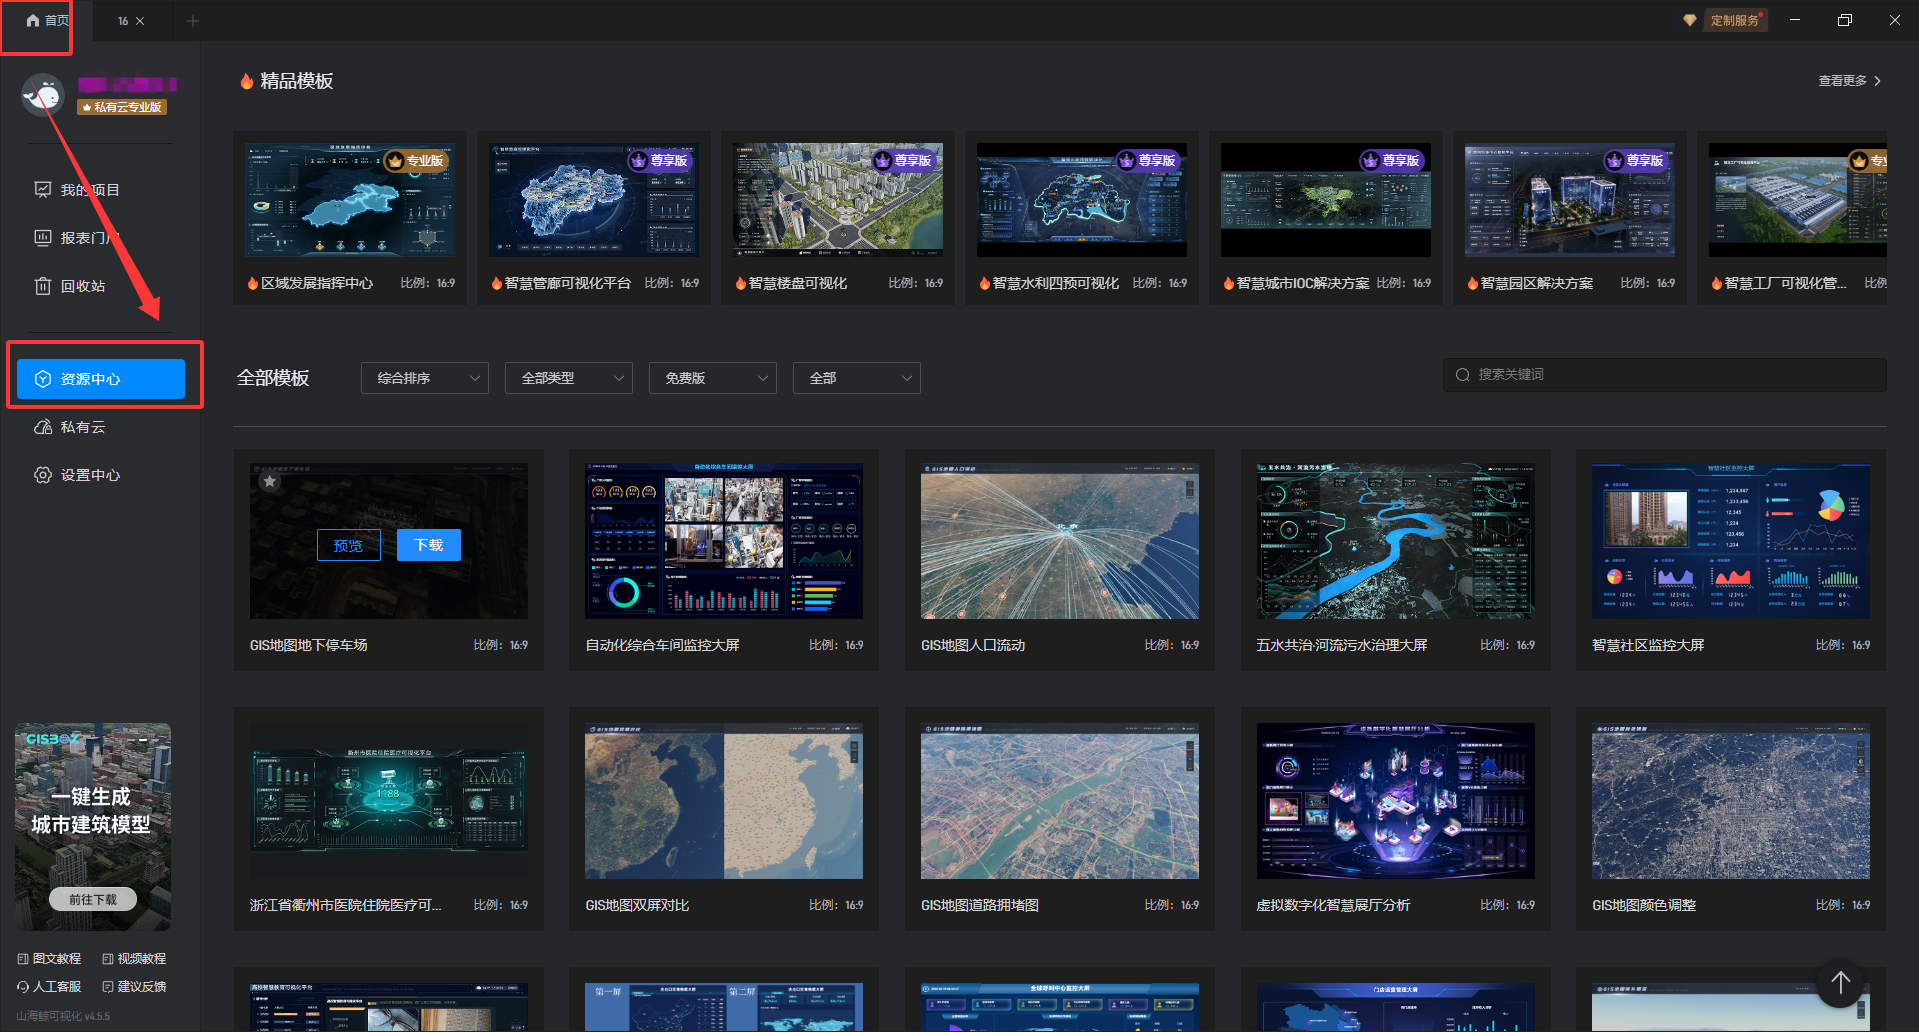Switch to the tab labeled 16
The image size is (1919, 1032).
click(x=123, y=21)
